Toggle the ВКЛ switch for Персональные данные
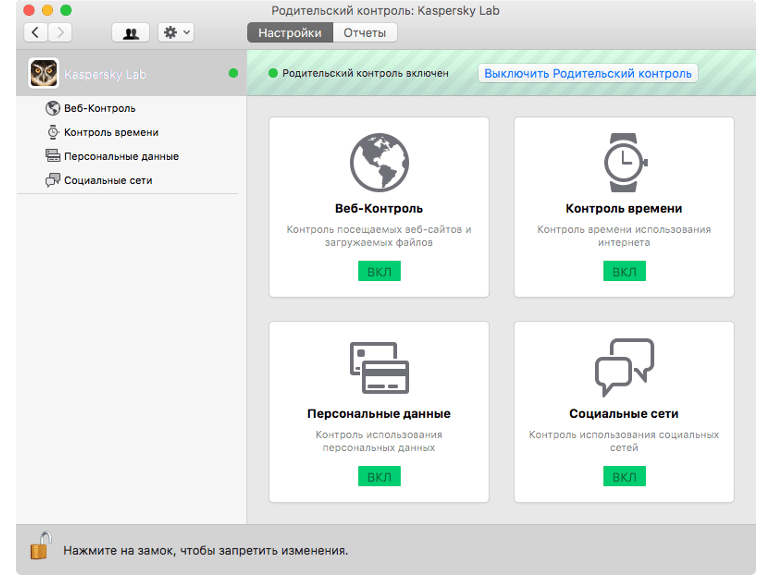 (379, 477)
